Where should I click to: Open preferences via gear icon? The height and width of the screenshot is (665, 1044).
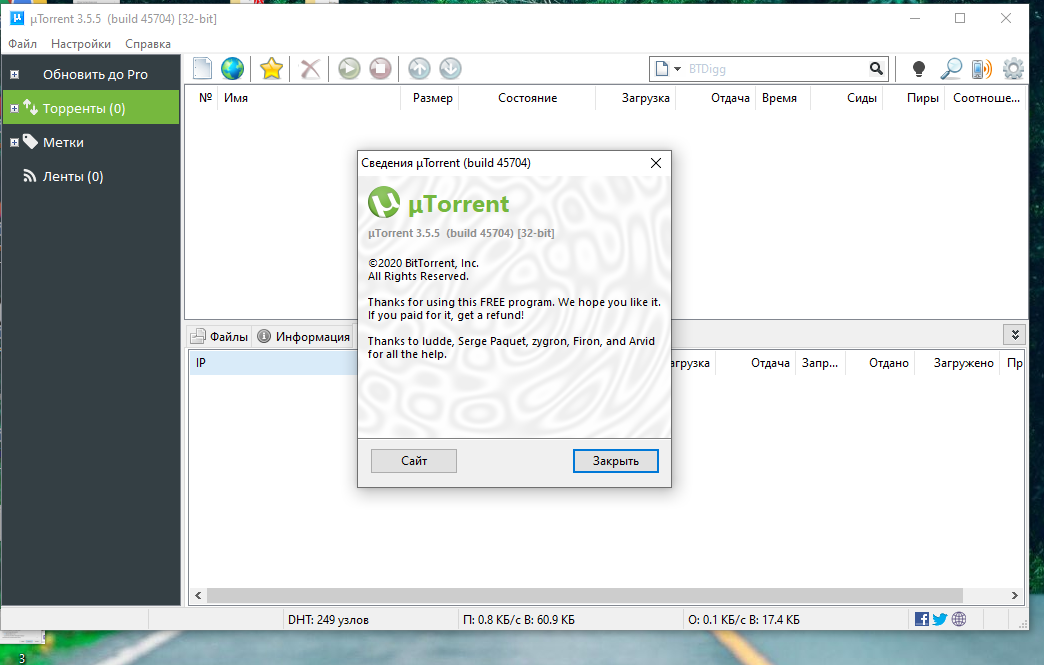(x=1013, y=68)
